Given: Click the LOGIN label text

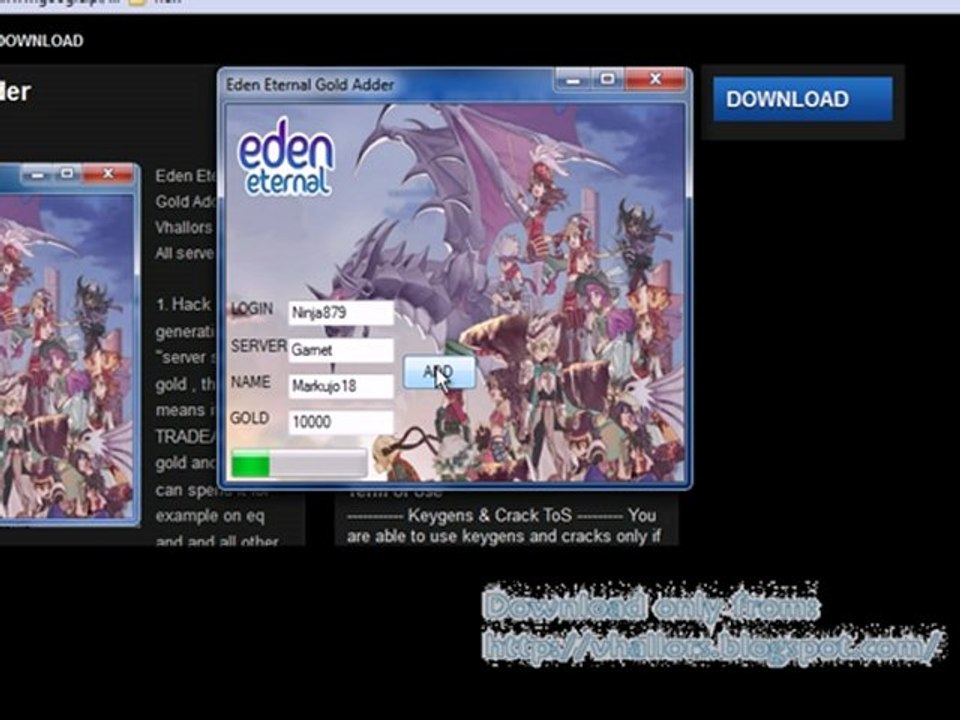Looking at the screenshot, I should pyautogui.click(x=252, y=309).
